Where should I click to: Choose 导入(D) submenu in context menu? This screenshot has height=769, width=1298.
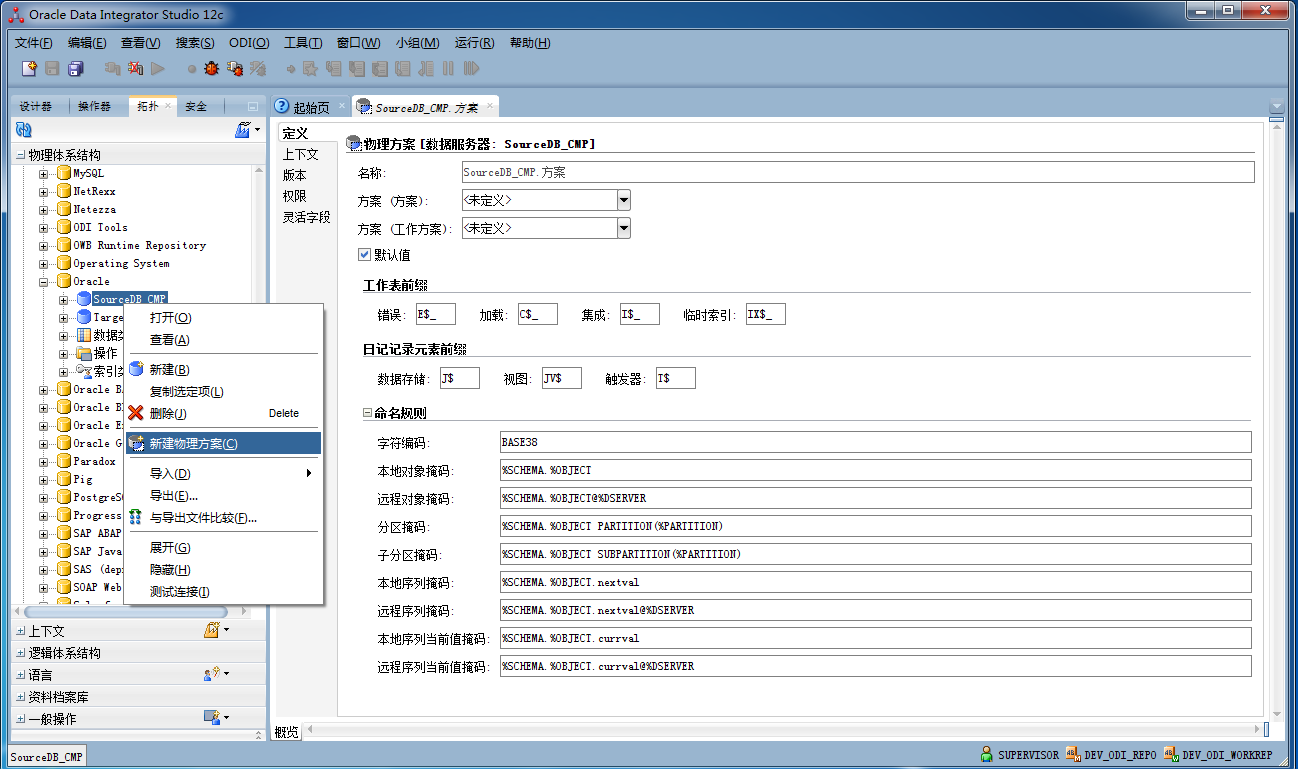[223, 473]
